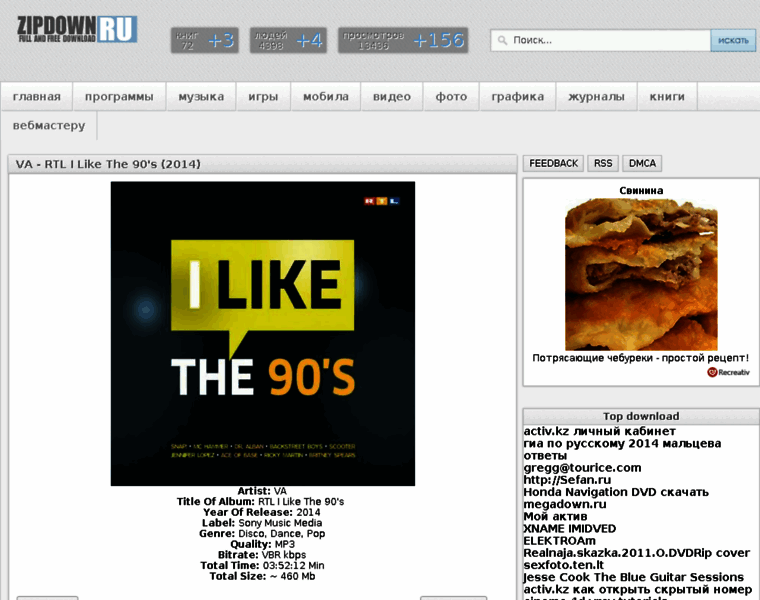Open the RSS feed button
Screen dimensions: 760x600
603,163
